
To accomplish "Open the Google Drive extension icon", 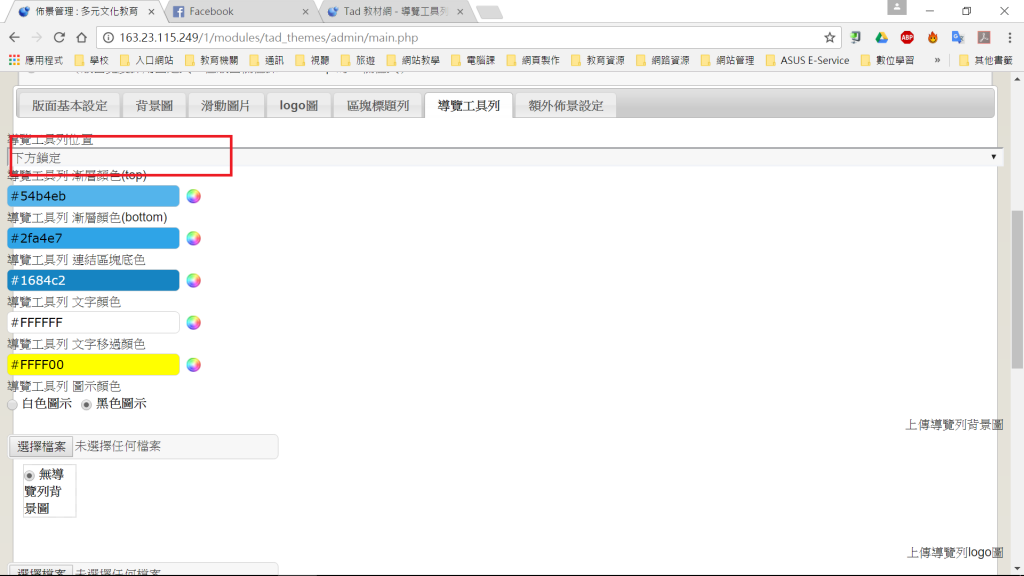I will tap(882, 37).
